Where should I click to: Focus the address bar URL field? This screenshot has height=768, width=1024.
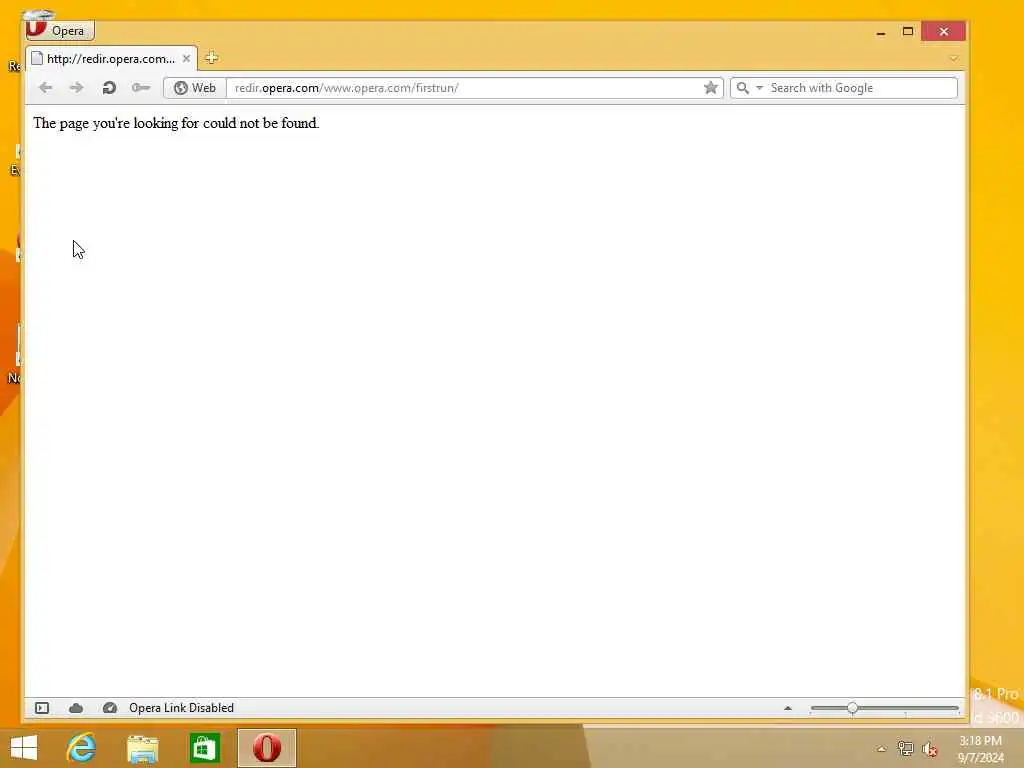pos(464,88)
